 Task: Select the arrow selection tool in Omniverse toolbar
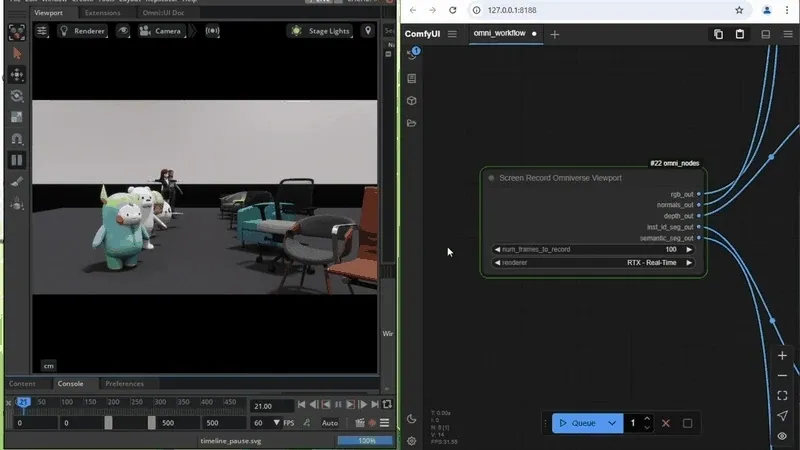(x=17, y=53)
